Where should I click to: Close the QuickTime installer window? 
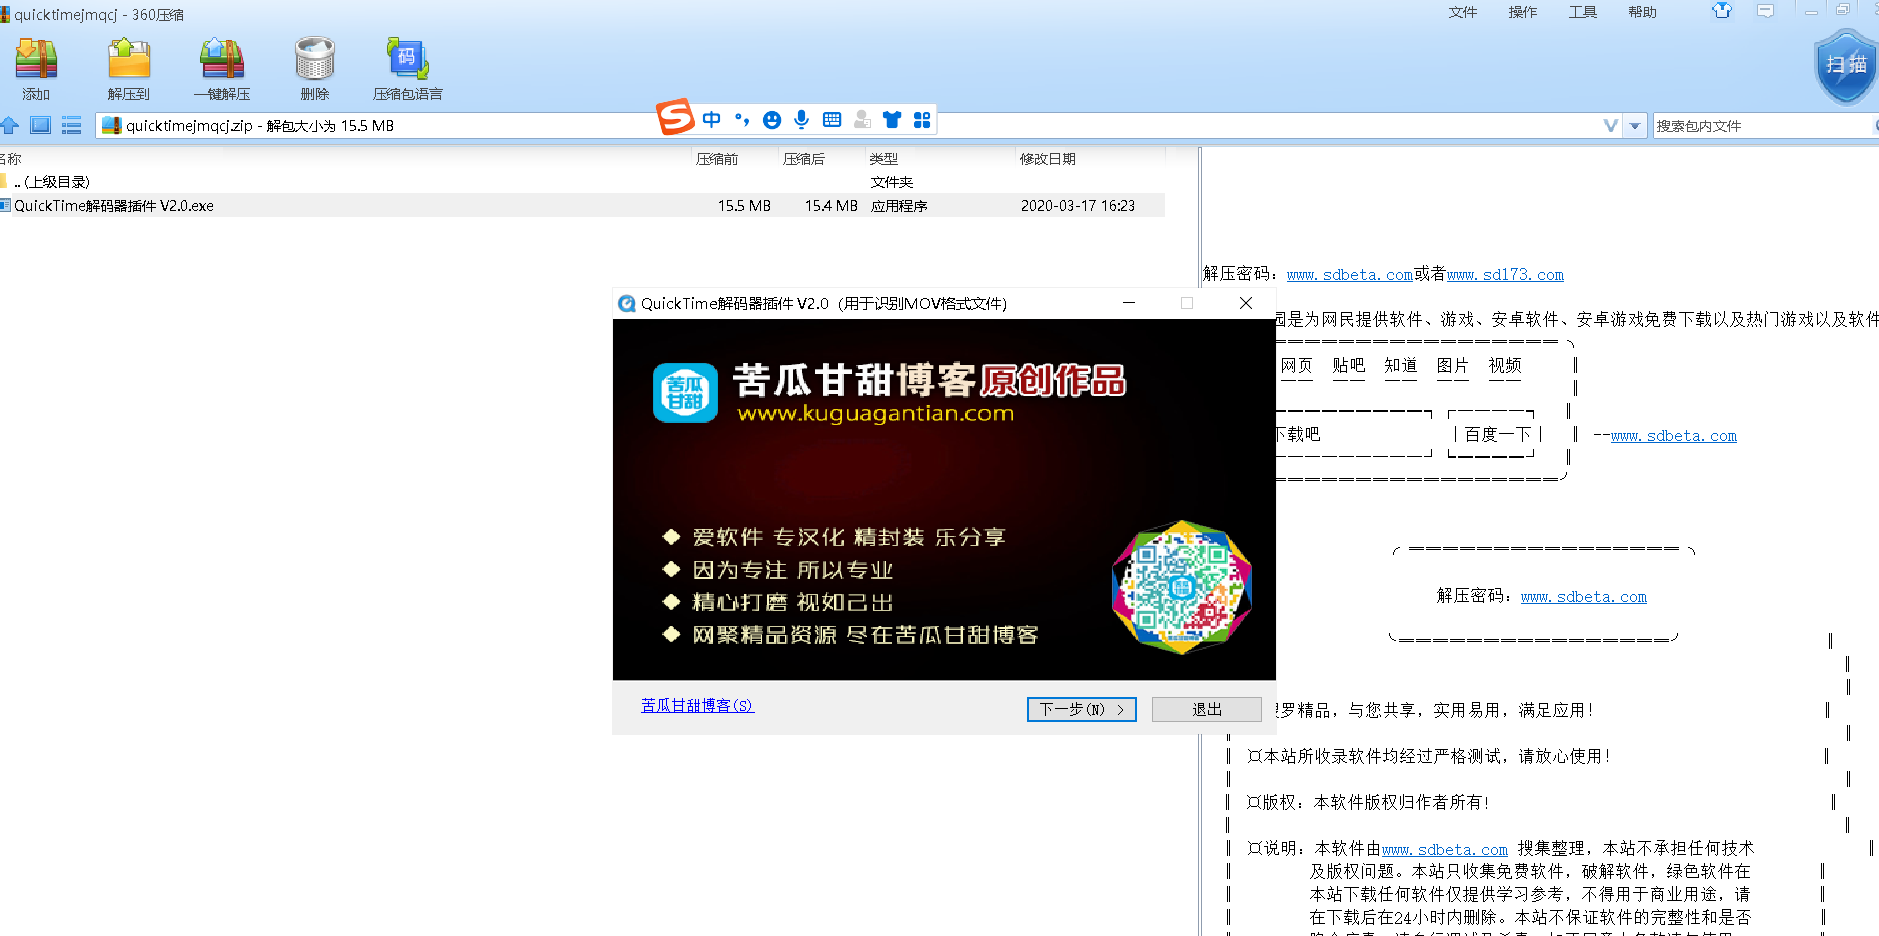(x=1246, y=303)
